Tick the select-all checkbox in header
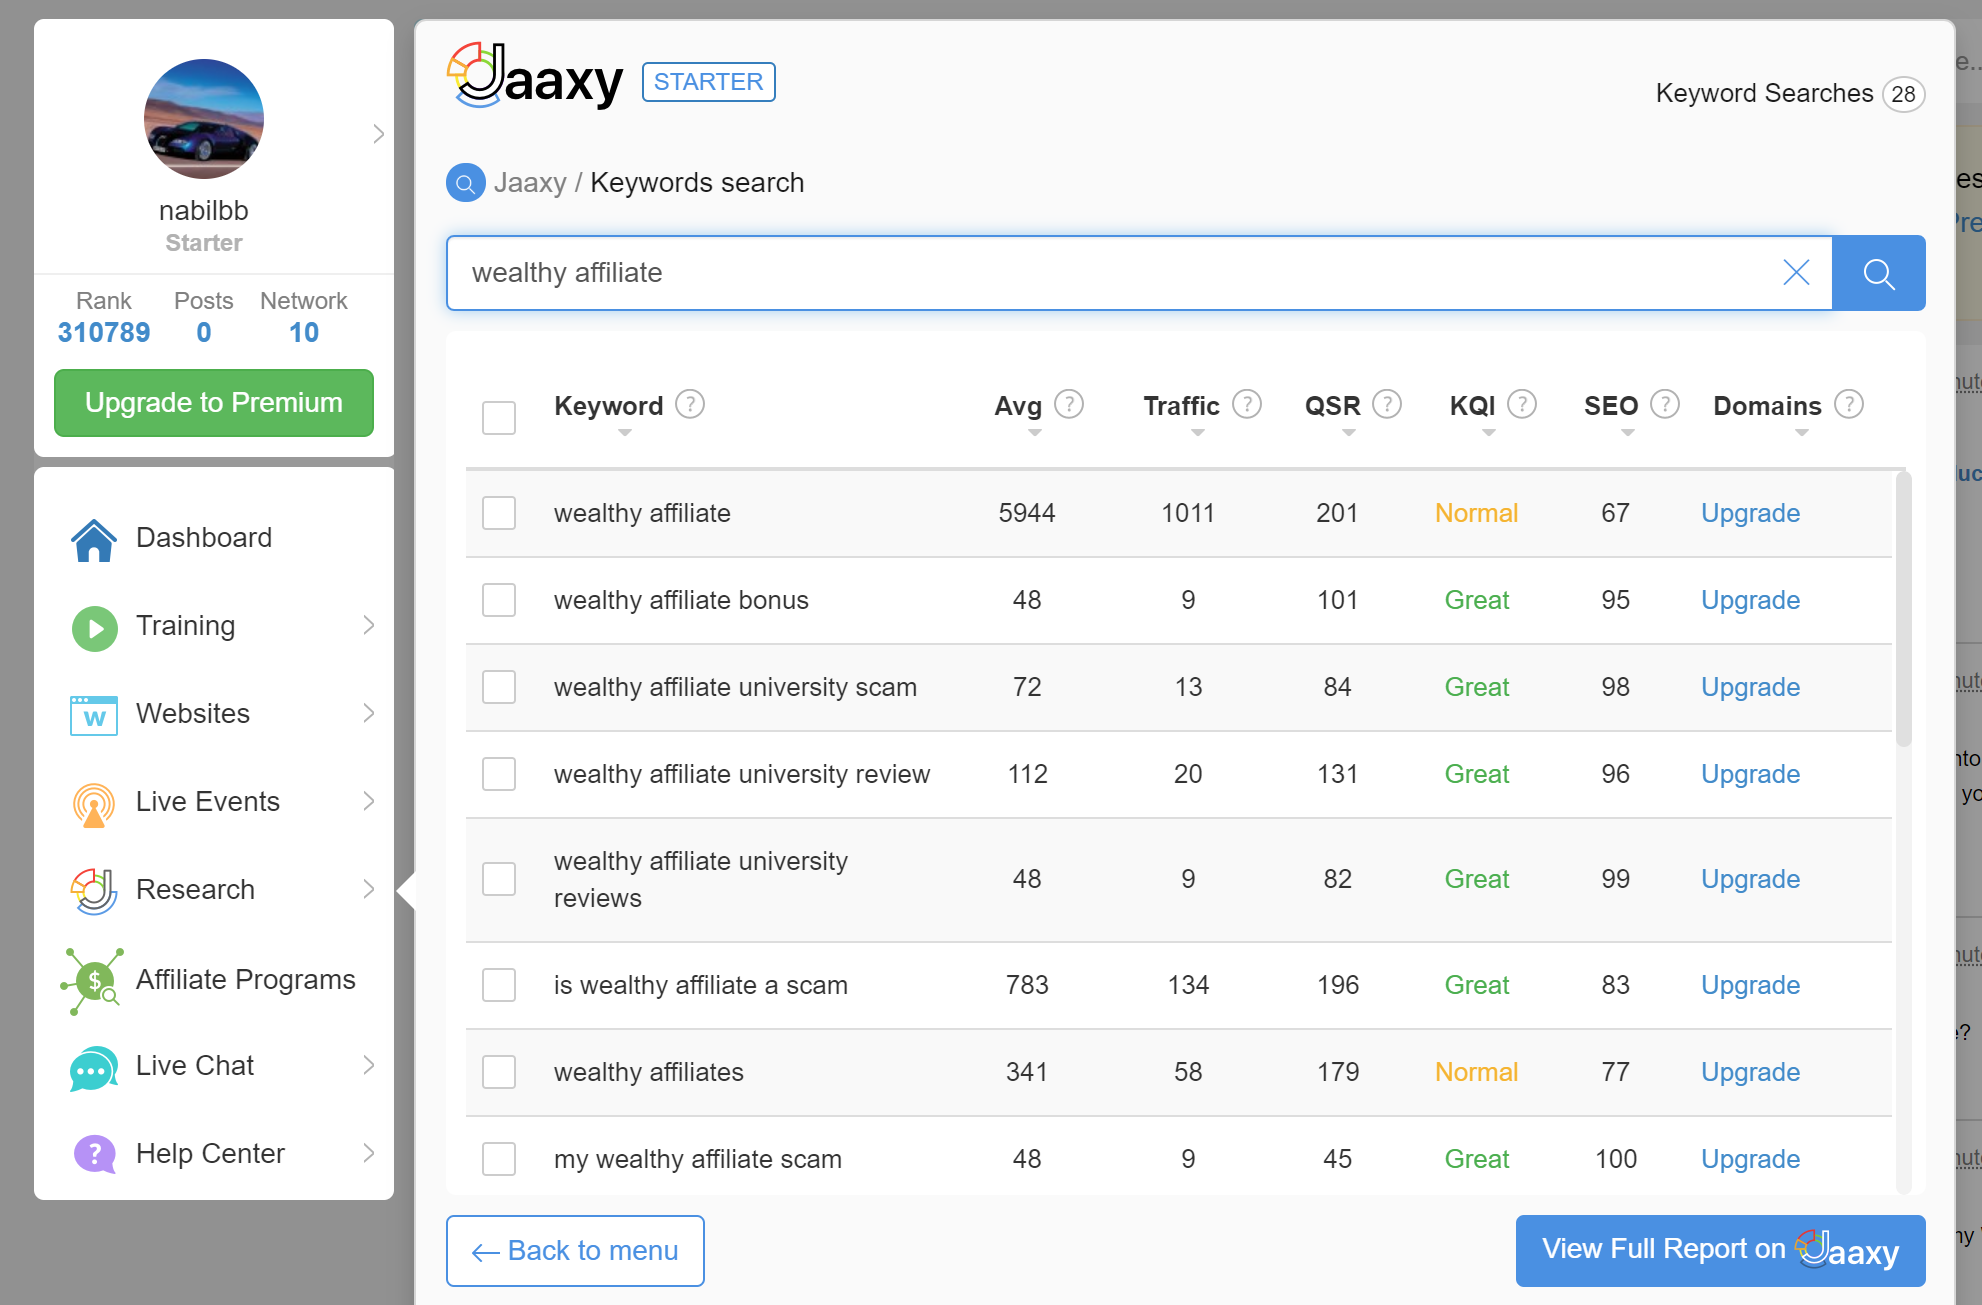The height and width of the screenshot is (1305, 1982). point(499,417)
